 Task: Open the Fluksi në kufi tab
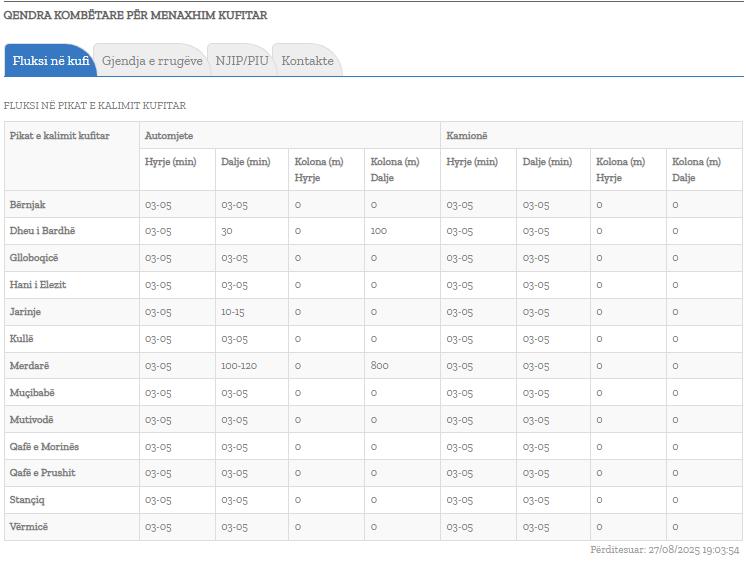click(x=50, y=61)
